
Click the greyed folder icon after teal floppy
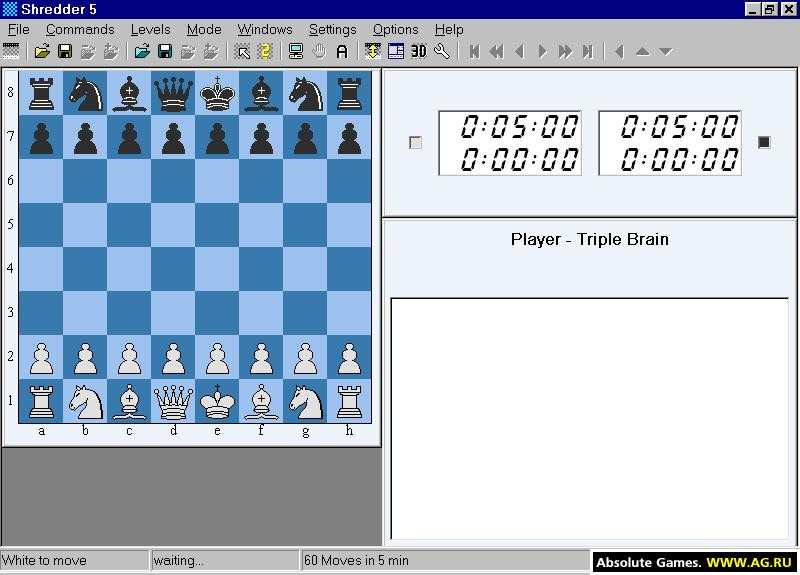point(188,52)
